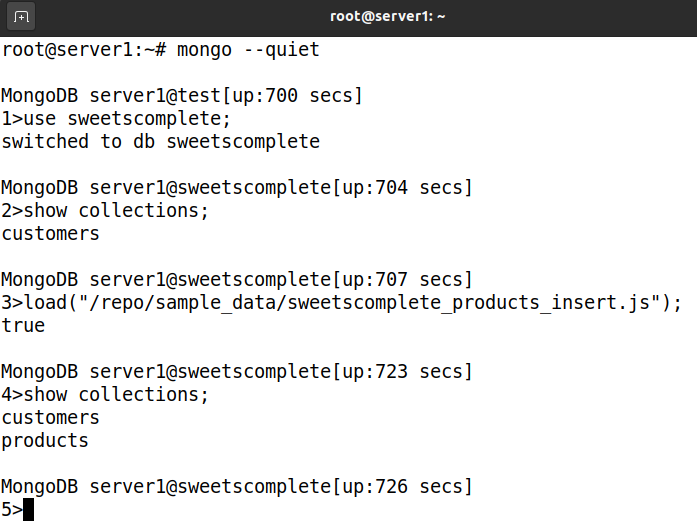Image resolution: width=697 pixels, height=522 pixels.
Task: Click 'customers' output below prompt 2
Action: click(50, 234)
